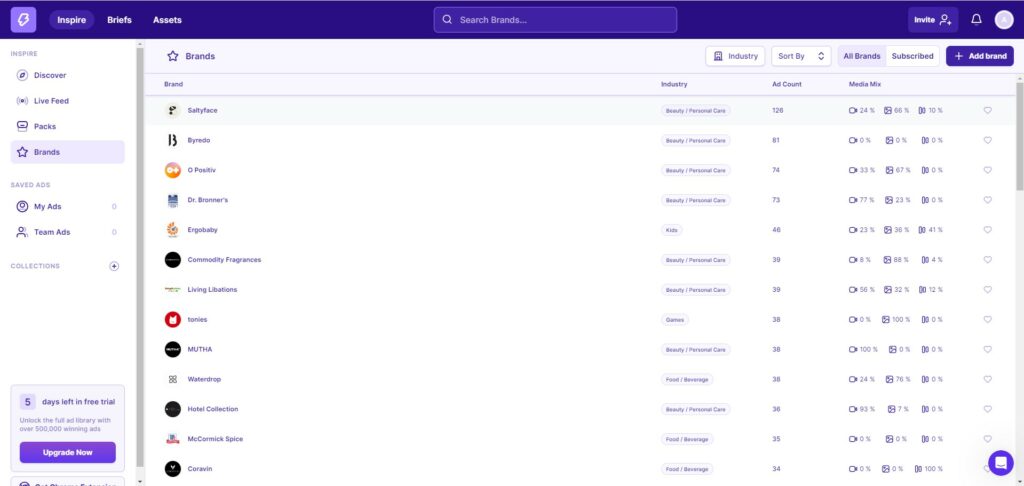Open Team Ads in the sidebar
The height and width of the screenshot is (486, 1024).
click(67, 232)
